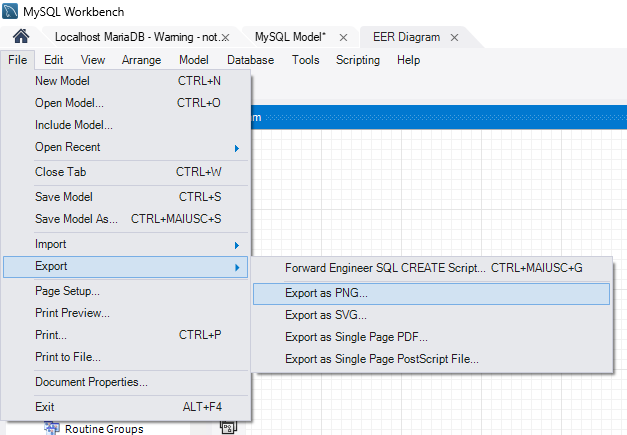Expand the Import submenu
Image resolution: width=627 pixels, height=435 pixels.
[126, 244]
